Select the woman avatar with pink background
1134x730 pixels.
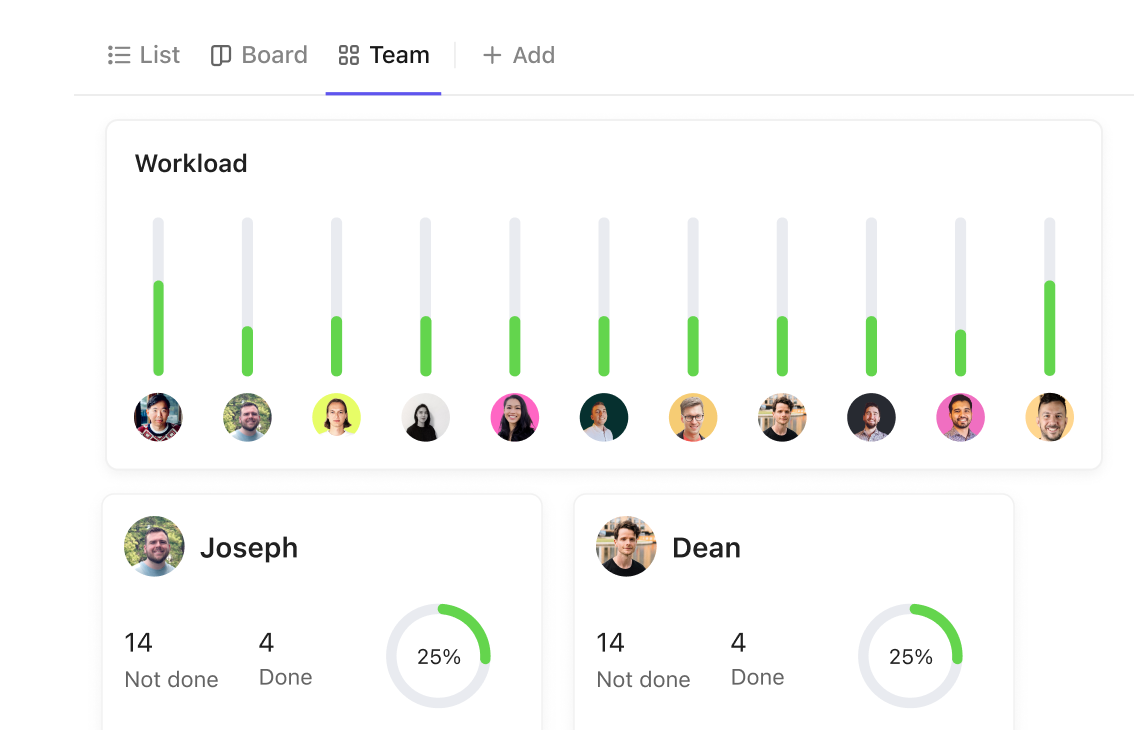[x=515, y=417]
